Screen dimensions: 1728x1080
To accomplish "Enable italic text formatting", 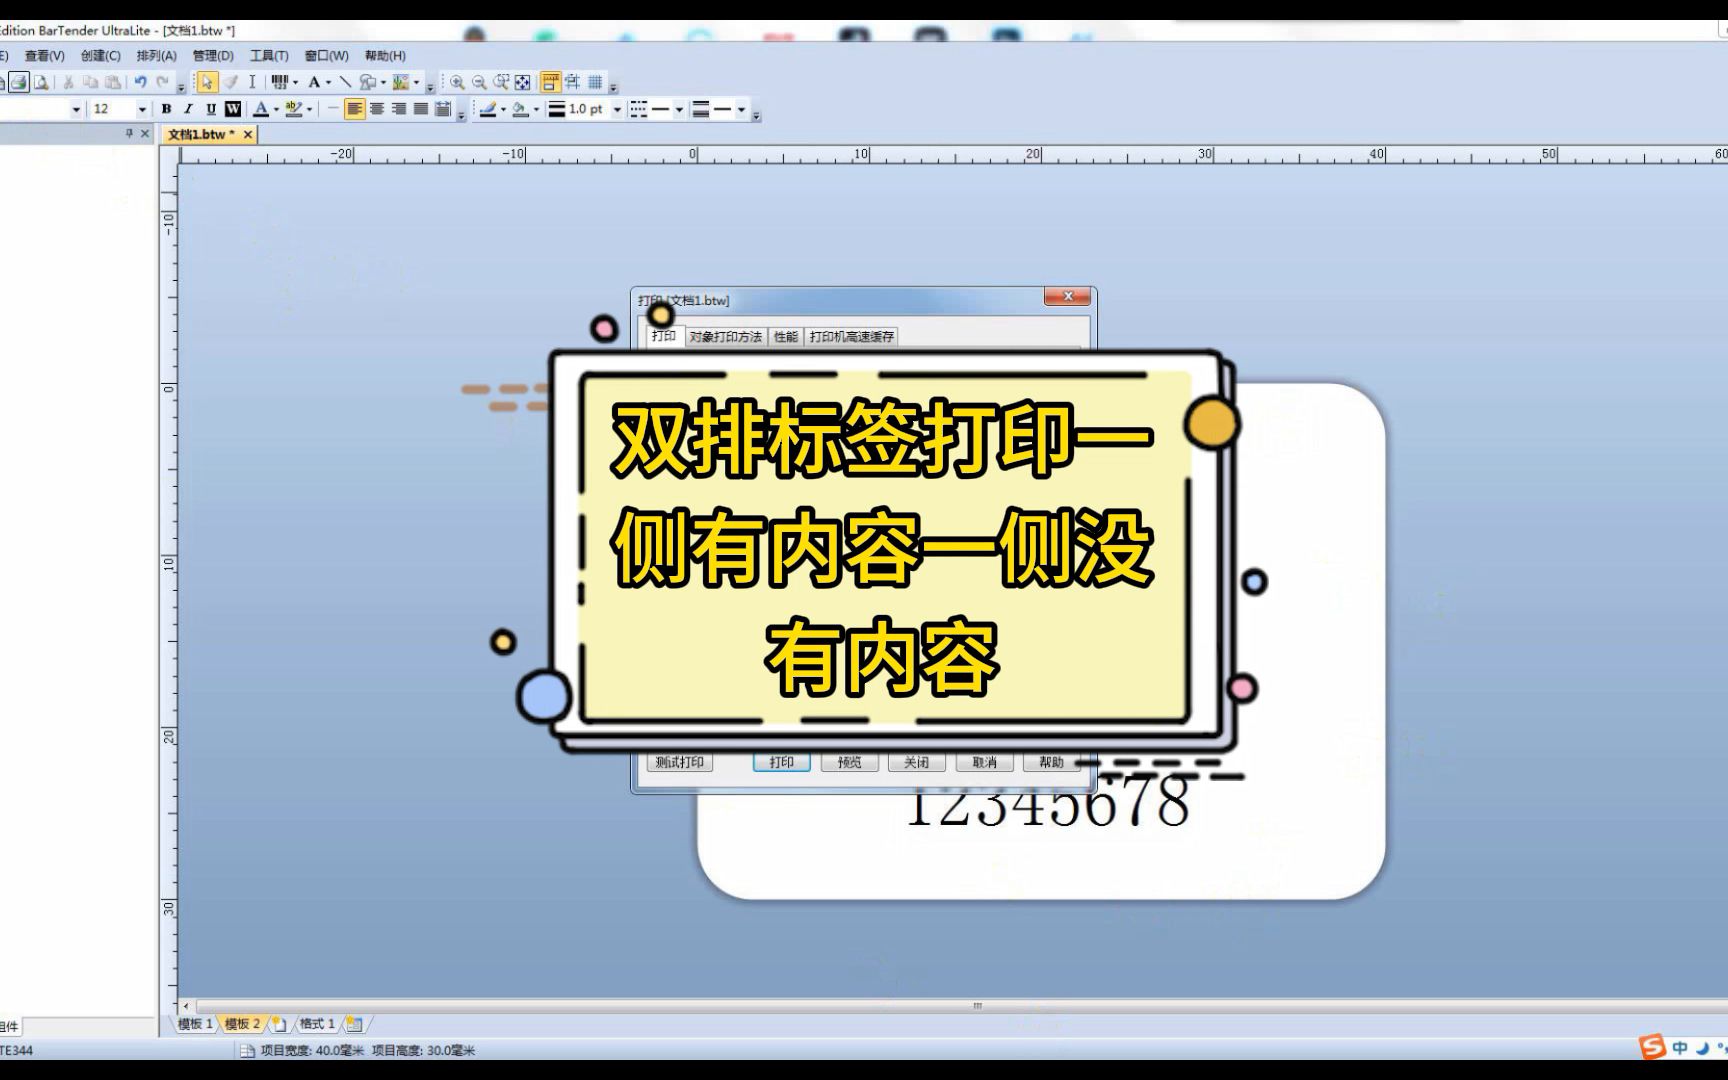I will click(190, 110).
